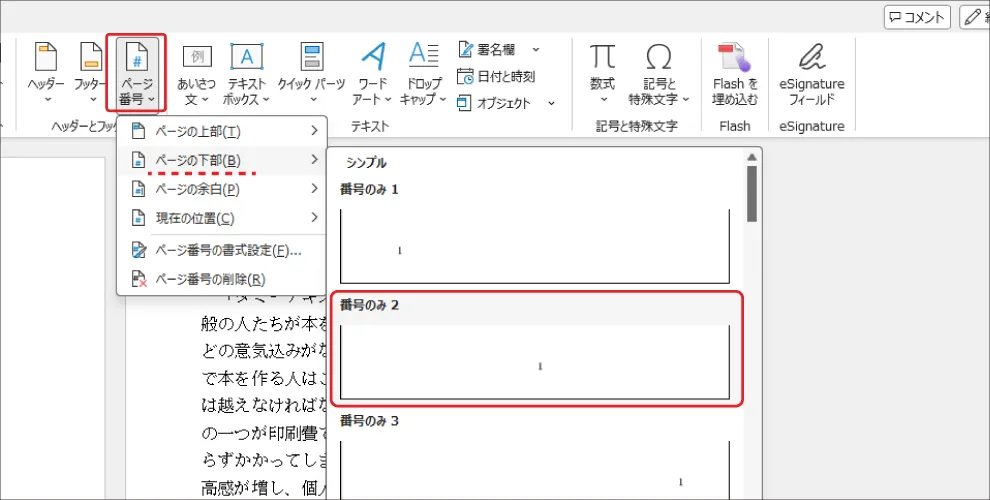Expand arrow beside ページの上部(T)
The height and width of the screenshot is (500, 990).
pyautogui.click(x=314, y=131)
